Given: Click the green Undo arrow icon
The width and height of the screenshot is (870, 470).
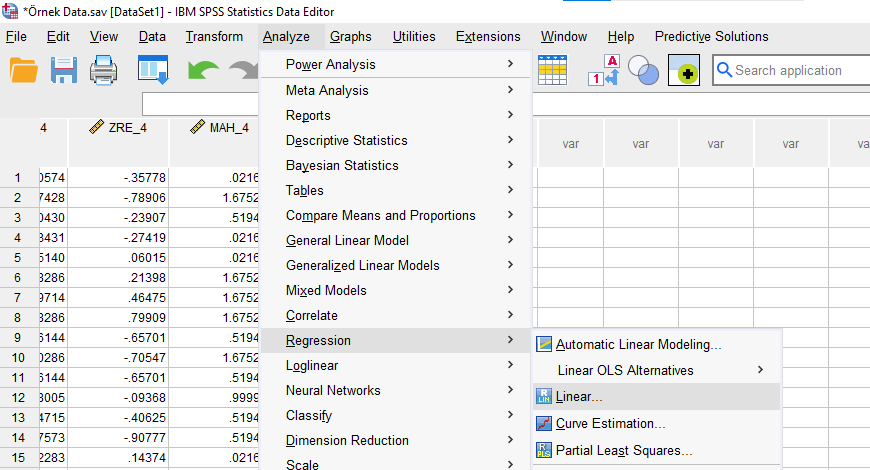Looking at the screenshot, I should click(203, 72).
